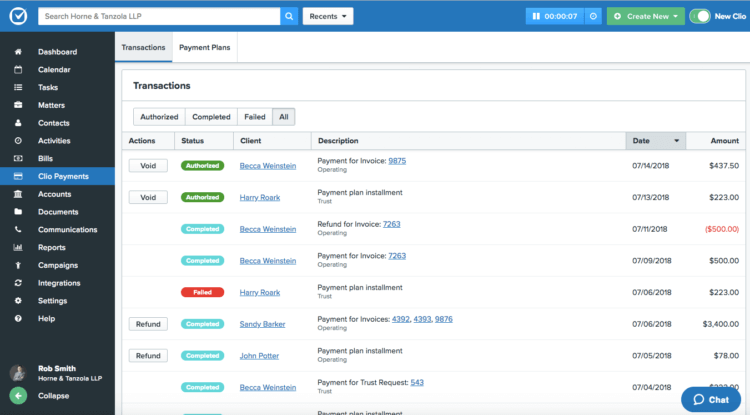This screenshot has width=750, height=415.
Task: Click the Contacts person icon
Action: click(18, 123)
